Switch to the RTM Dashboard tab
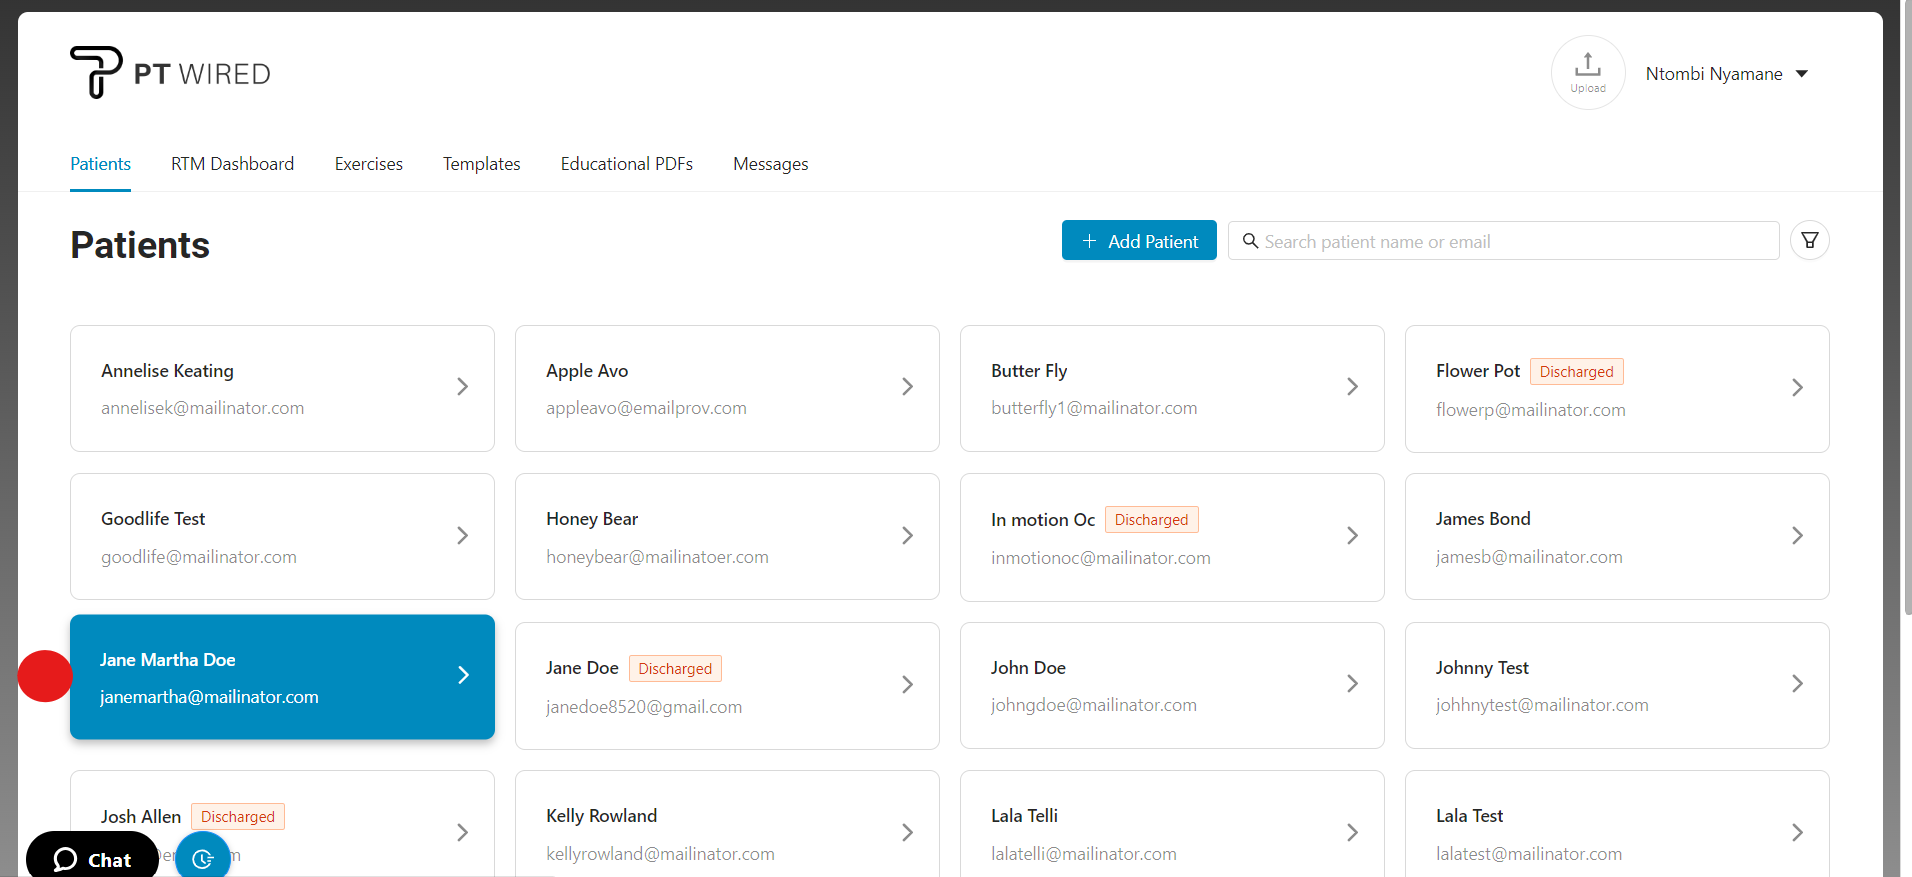The image size is (1912, 877). click(232, 164)
